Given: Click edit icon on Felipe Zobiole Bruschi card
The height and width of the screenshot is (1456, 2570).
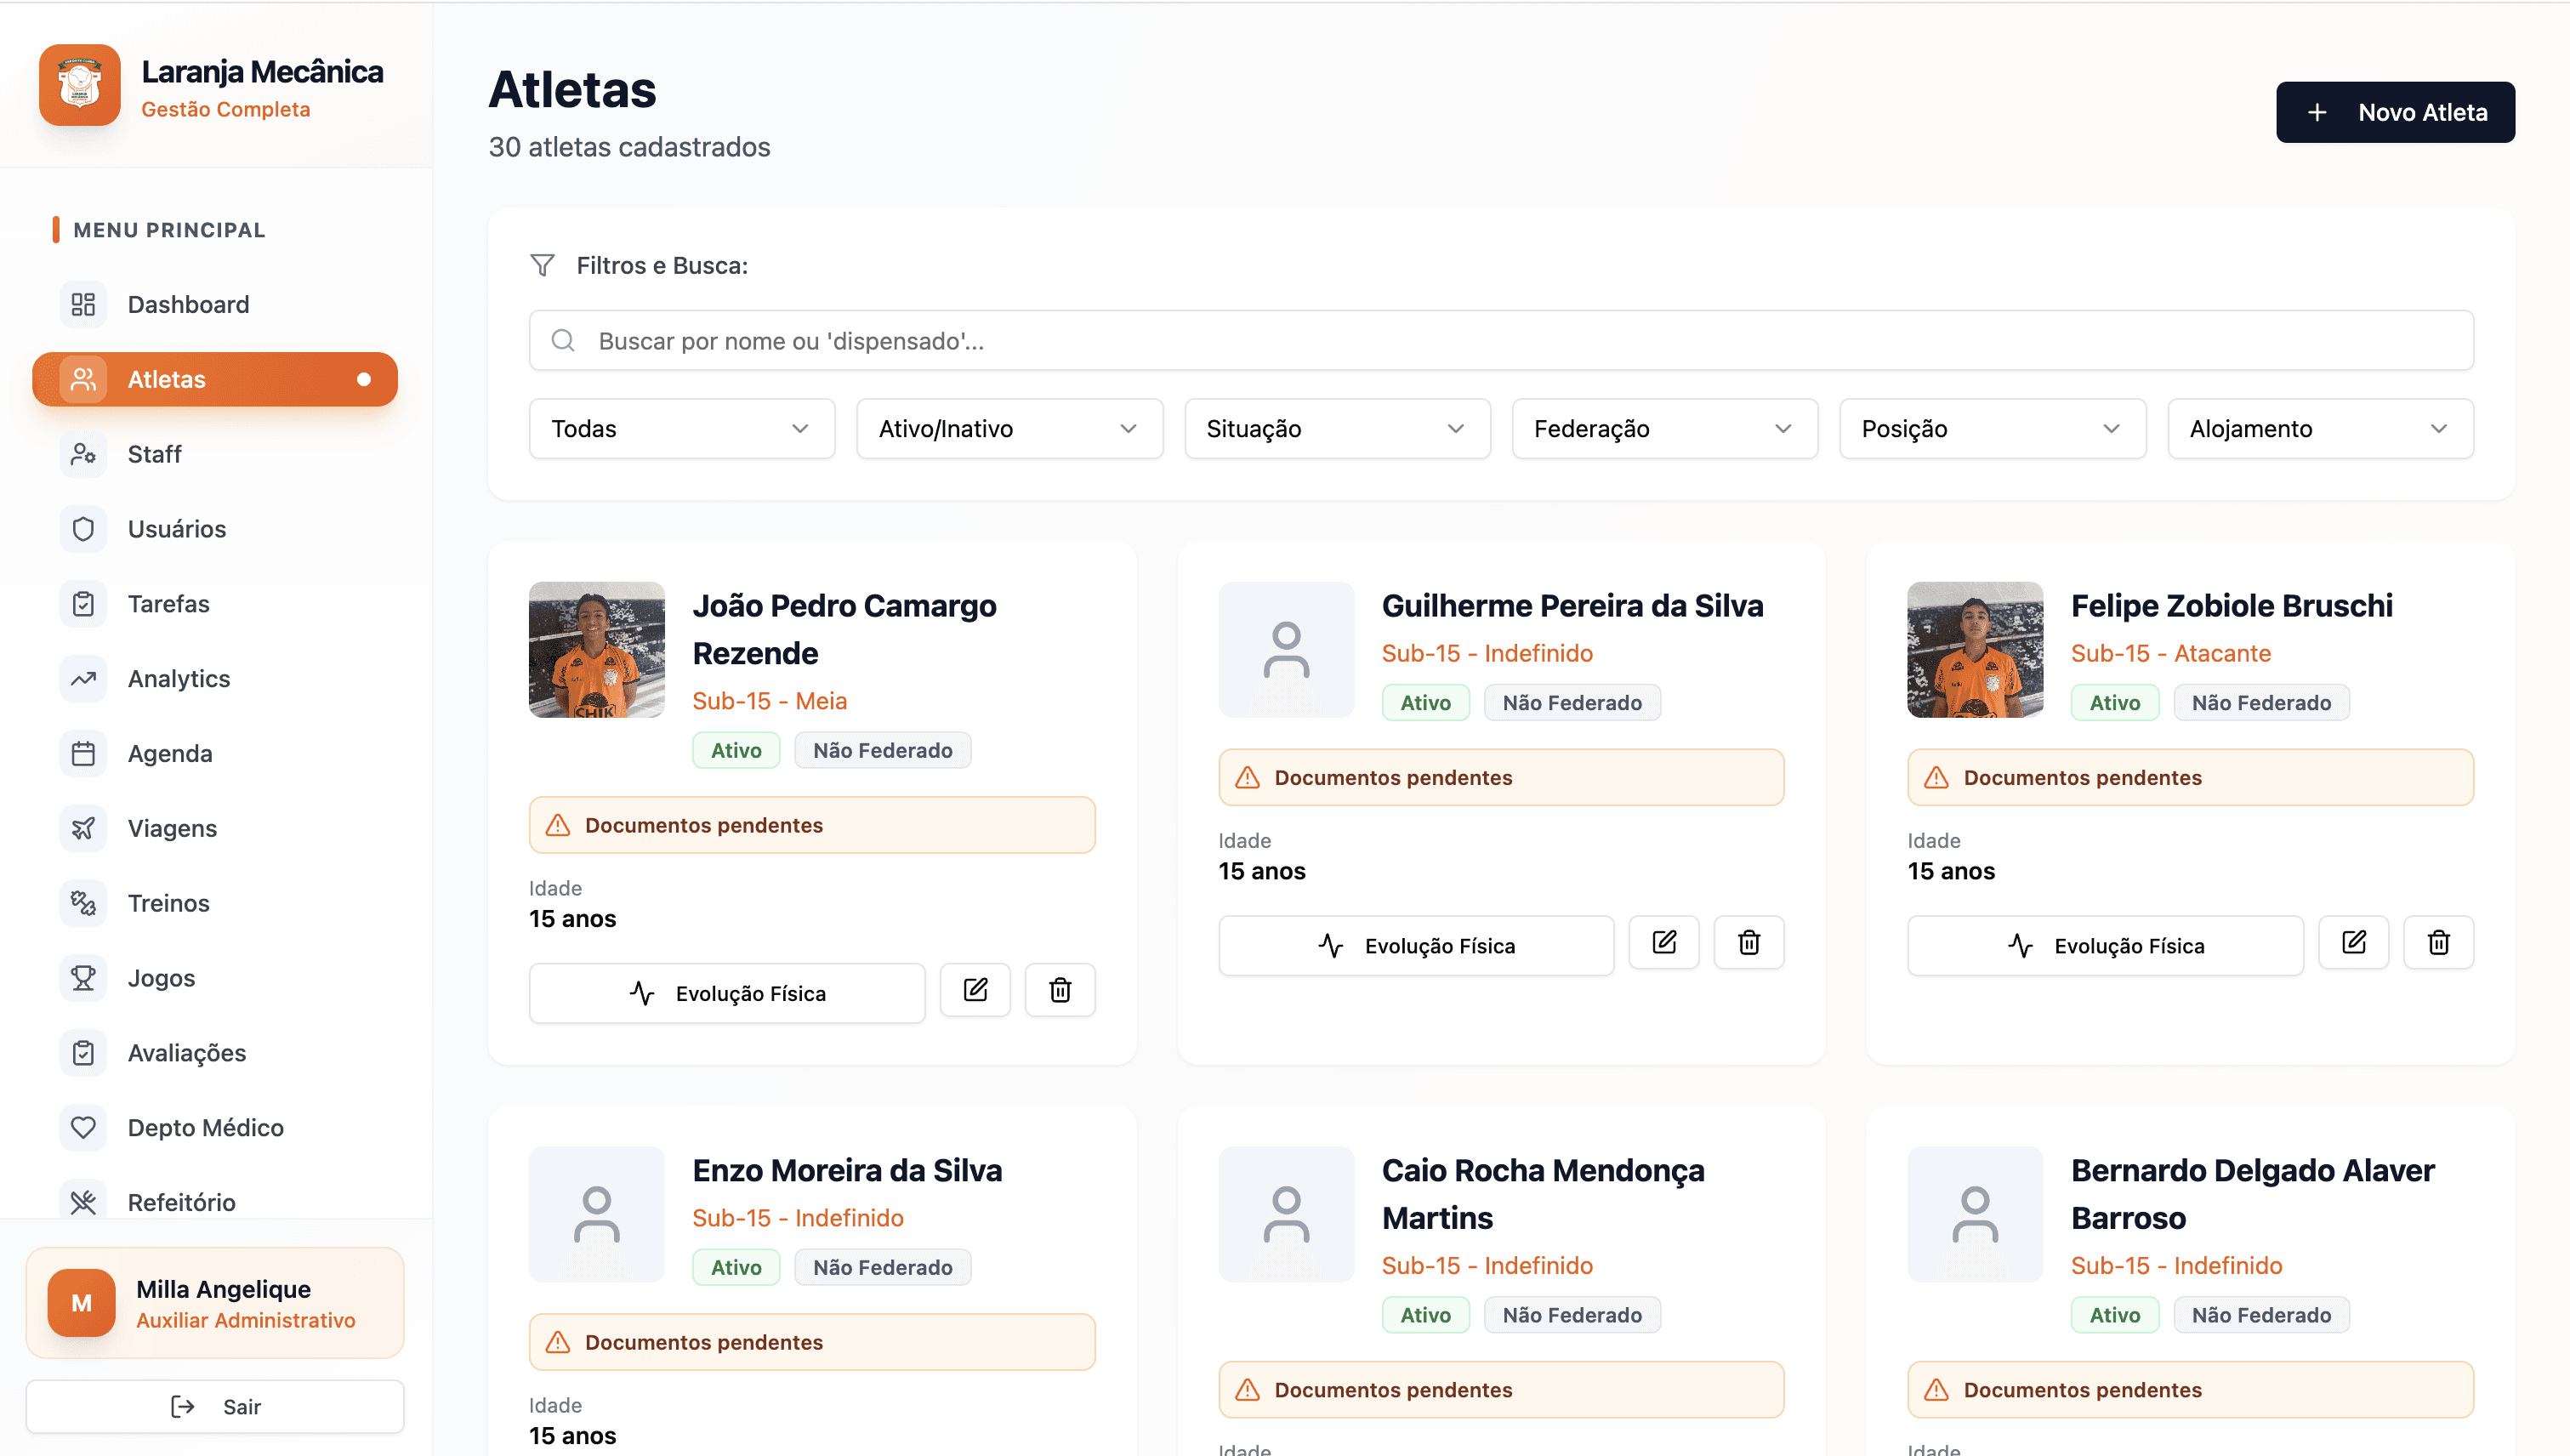Looking at the screenshot, I should click(2353, 942).
